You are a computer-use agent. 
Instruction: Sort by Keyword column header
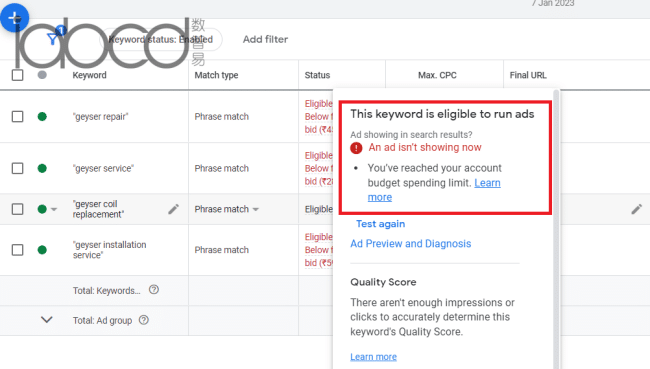[90, 75]
